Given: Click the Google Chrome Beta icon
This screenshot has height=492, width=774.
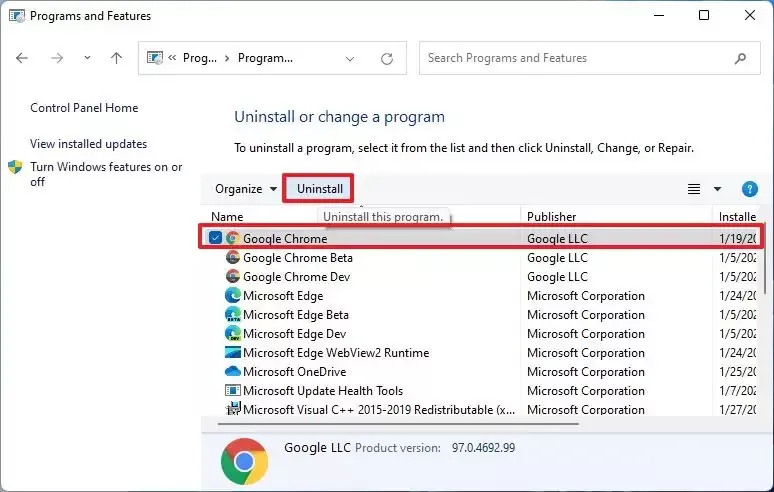Looking at the screenshot, I should [233, 258].
